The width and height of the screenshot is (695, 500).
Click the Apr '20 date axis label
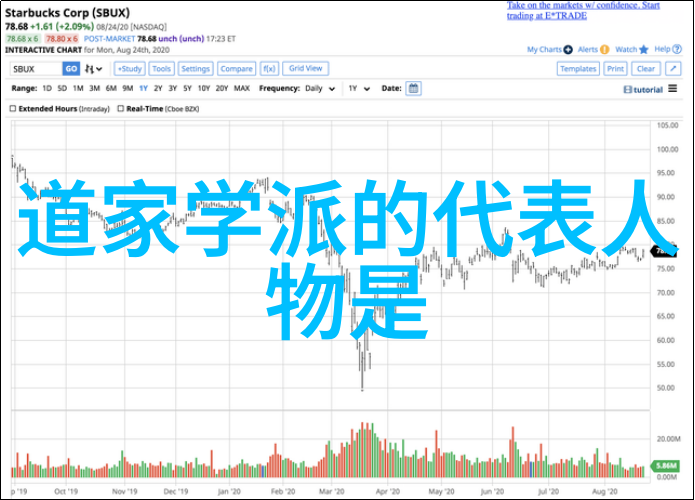point(388,491)
